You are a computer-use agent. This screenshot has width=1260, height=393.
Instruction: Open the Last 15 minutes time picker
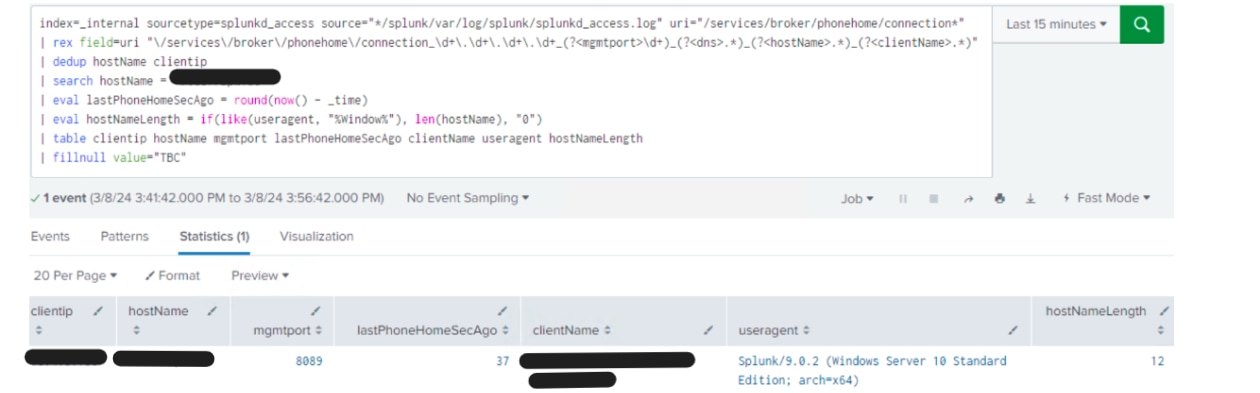[x=1057, y=24]
